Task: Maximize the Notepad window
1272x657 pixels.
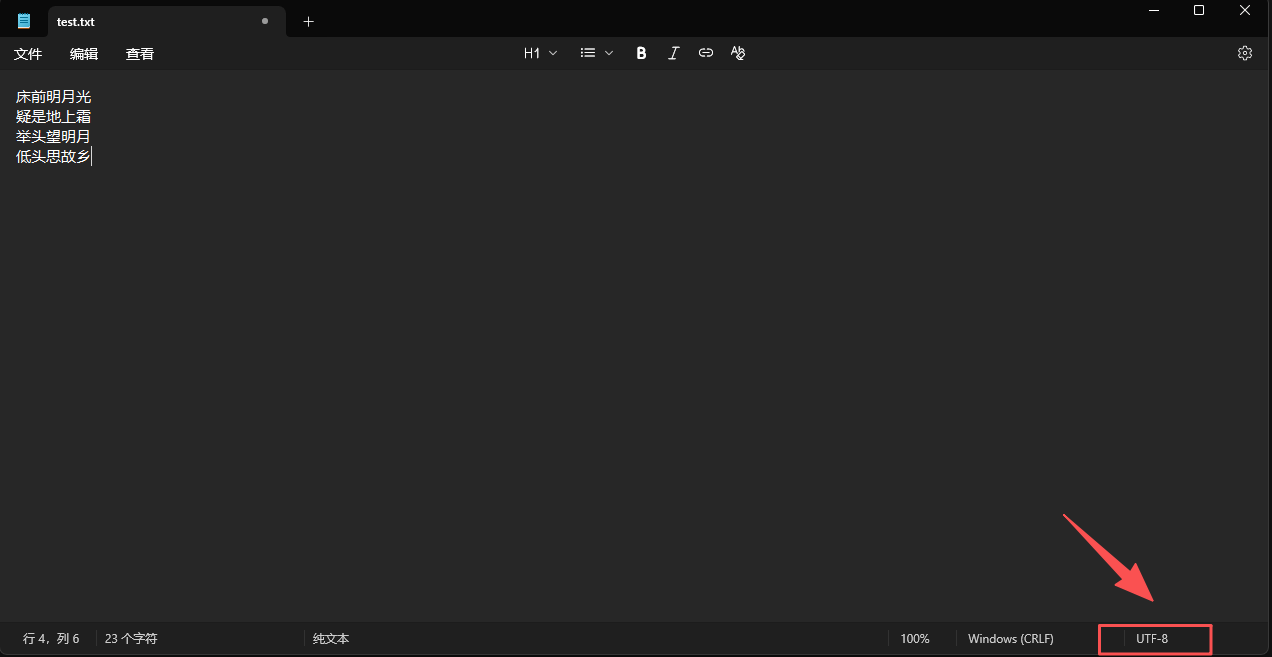Action: (1199, 10)
